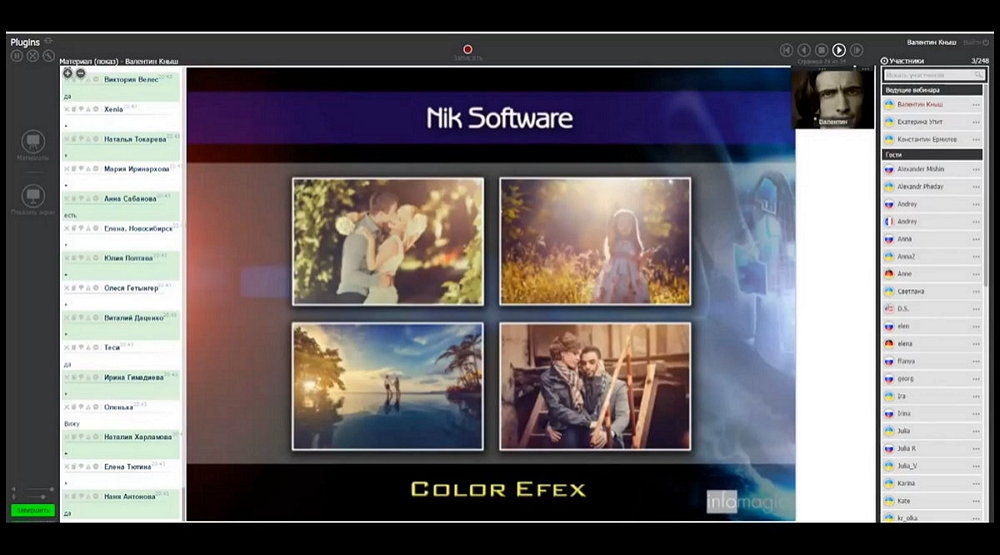Viewport: 1000px width, 555px height.
Task: Select participant Julia R
Action: point(932,448)
